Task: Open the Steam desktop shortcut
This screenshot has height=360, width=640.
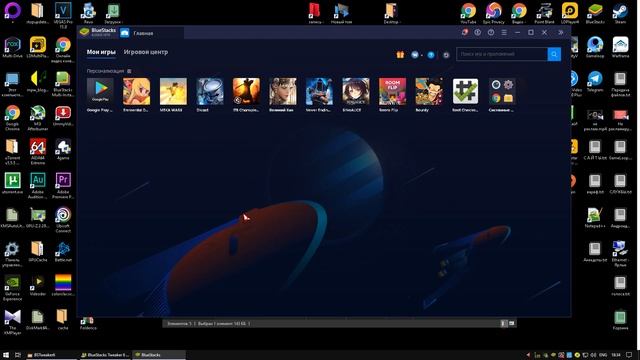Action: 620,13
